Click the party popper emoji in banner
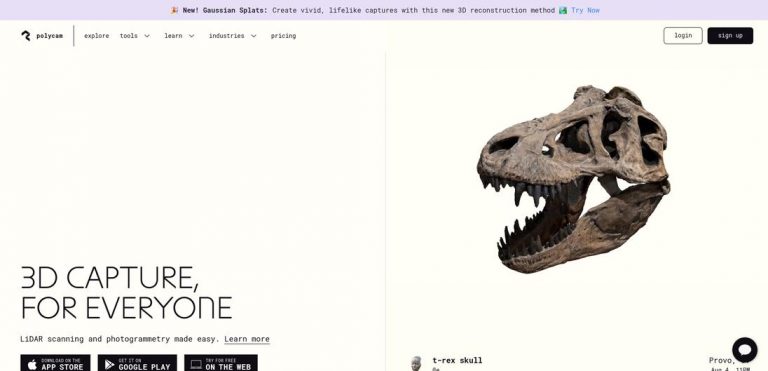 coord(174,10)
